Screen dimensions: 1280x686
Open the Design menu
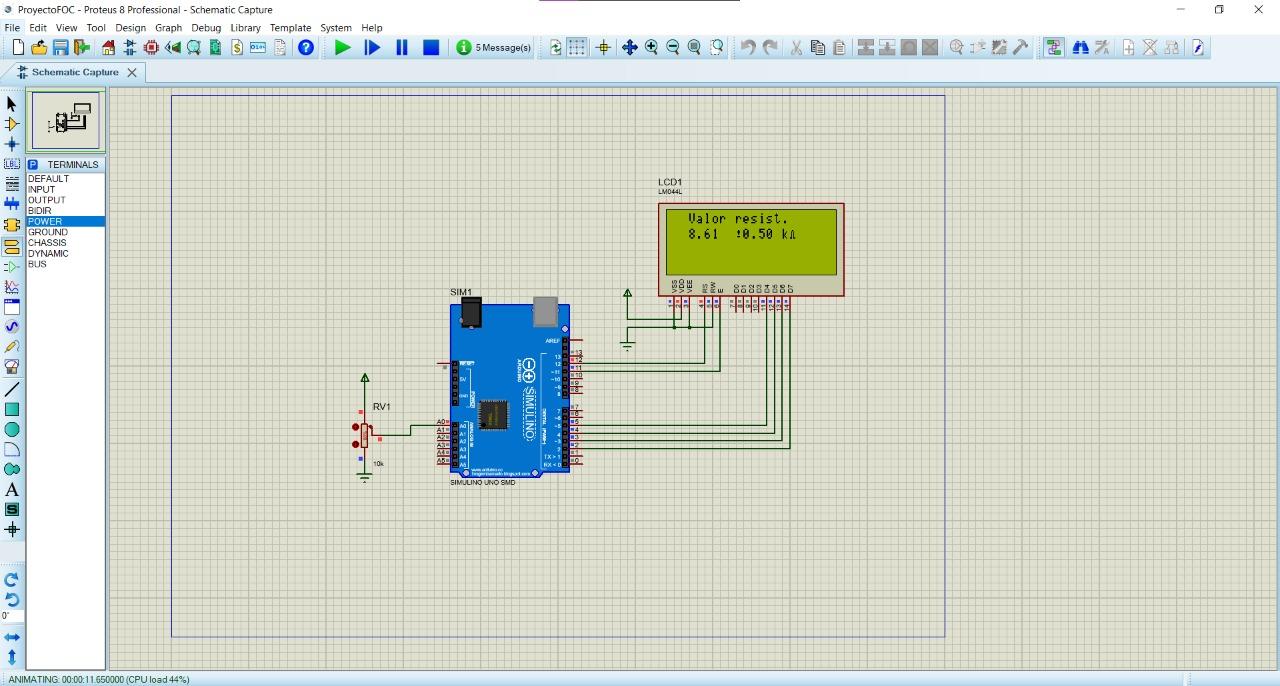[x=130, y=28]
